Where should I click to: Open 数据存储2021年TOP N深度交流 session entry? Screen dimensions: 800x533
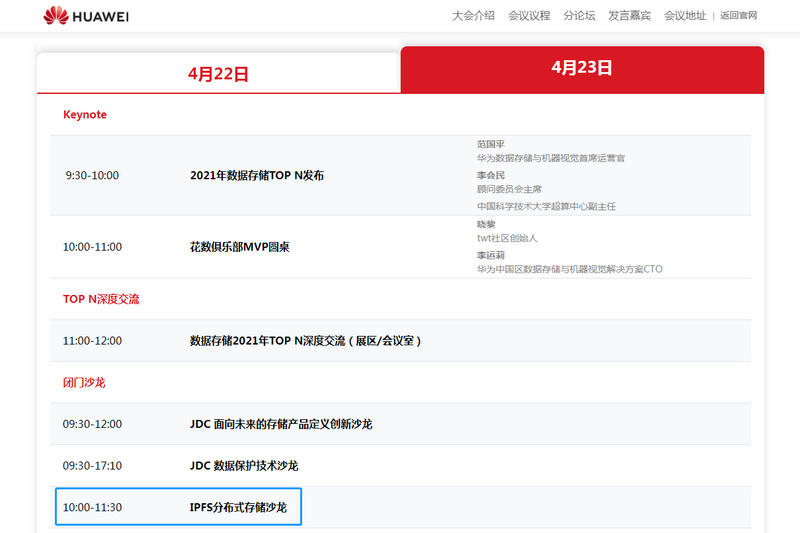point(305,341)
